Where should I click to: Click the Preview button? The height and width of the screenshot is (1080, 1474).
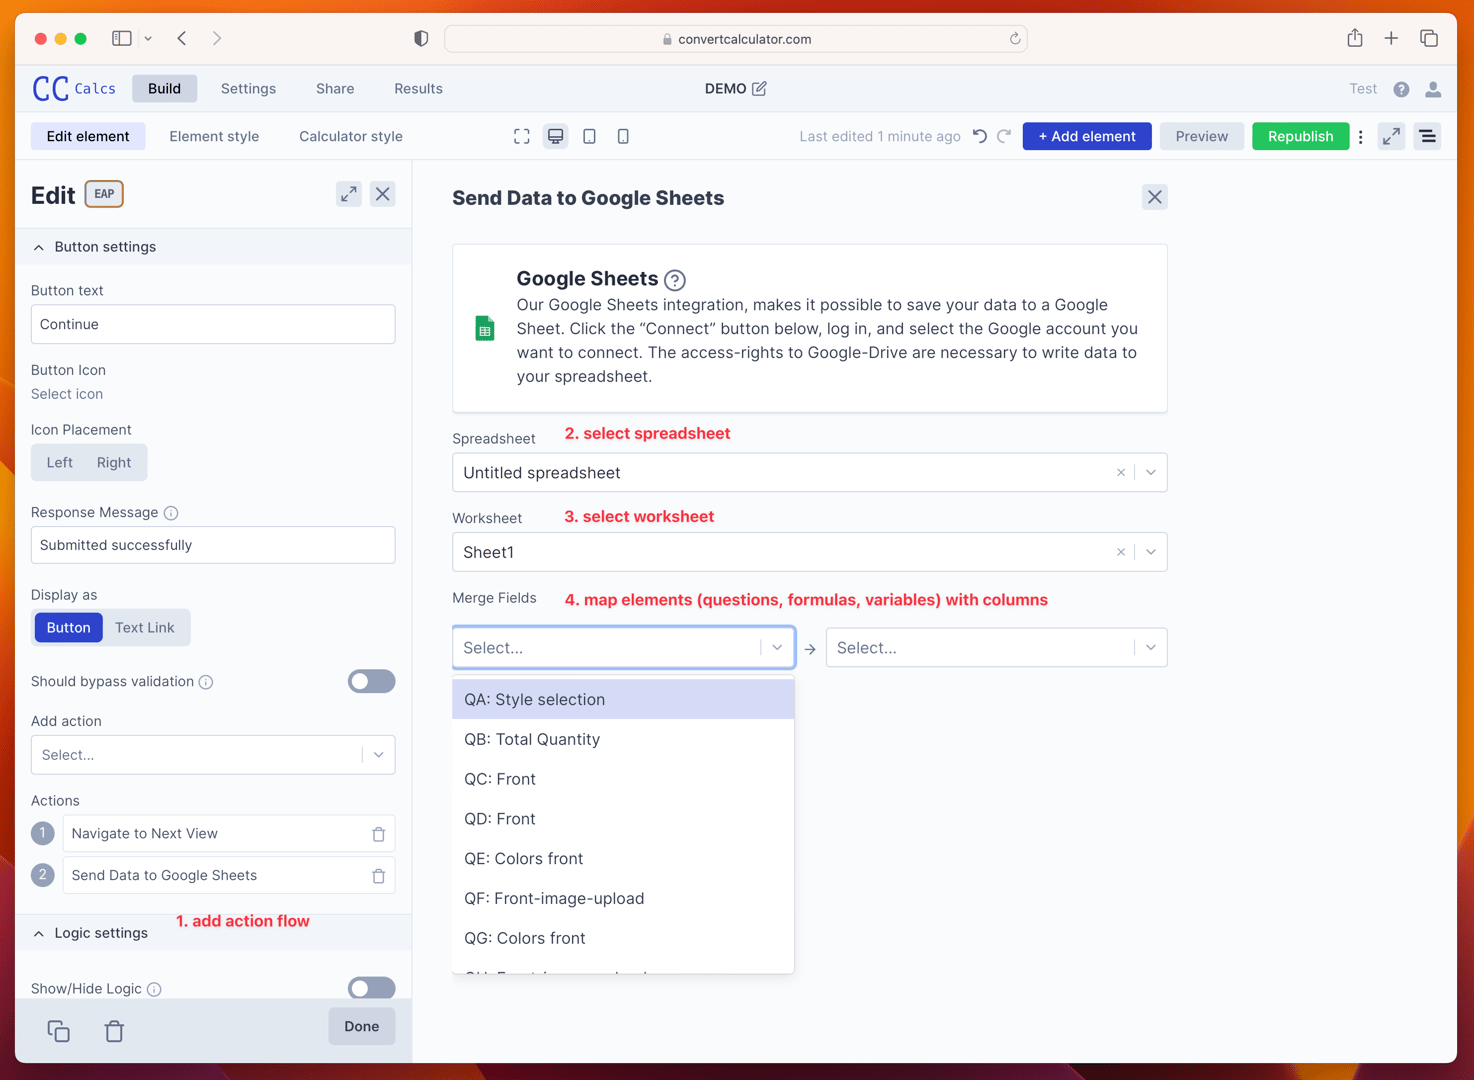pyautogui.click(x=1202, y=136)
